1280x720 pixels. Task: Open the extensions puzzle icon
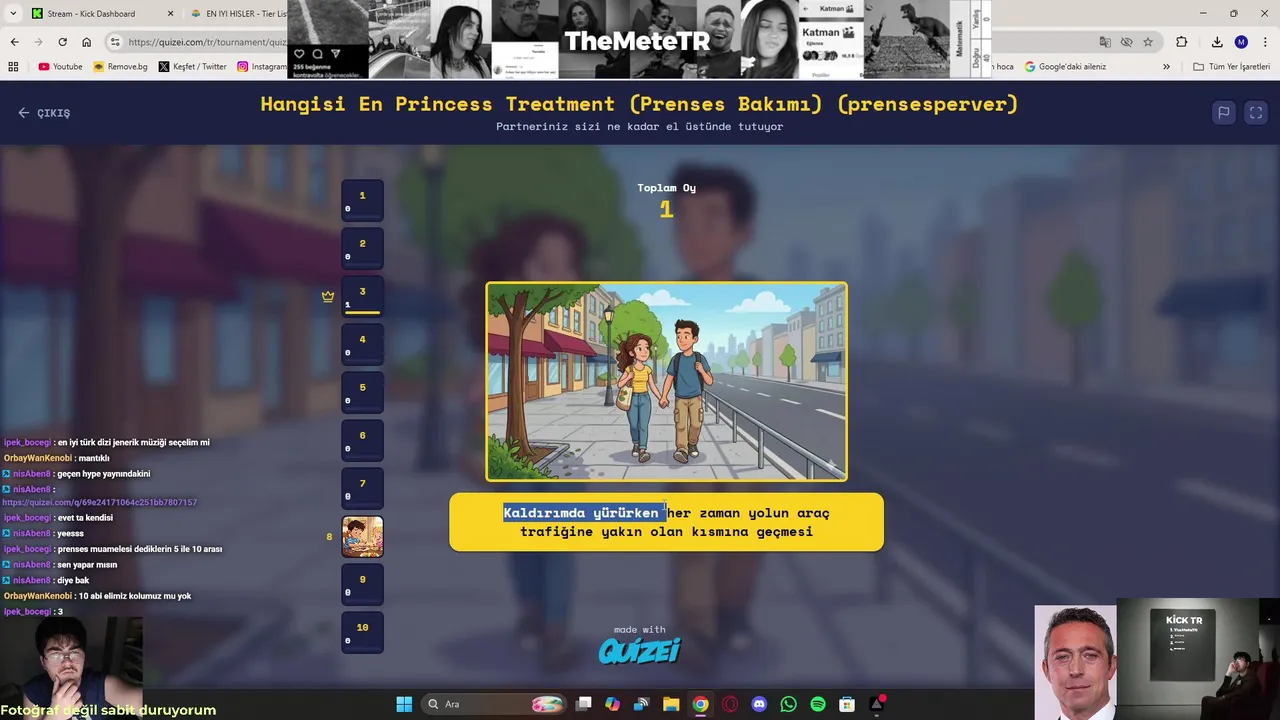click(1182, 42)
